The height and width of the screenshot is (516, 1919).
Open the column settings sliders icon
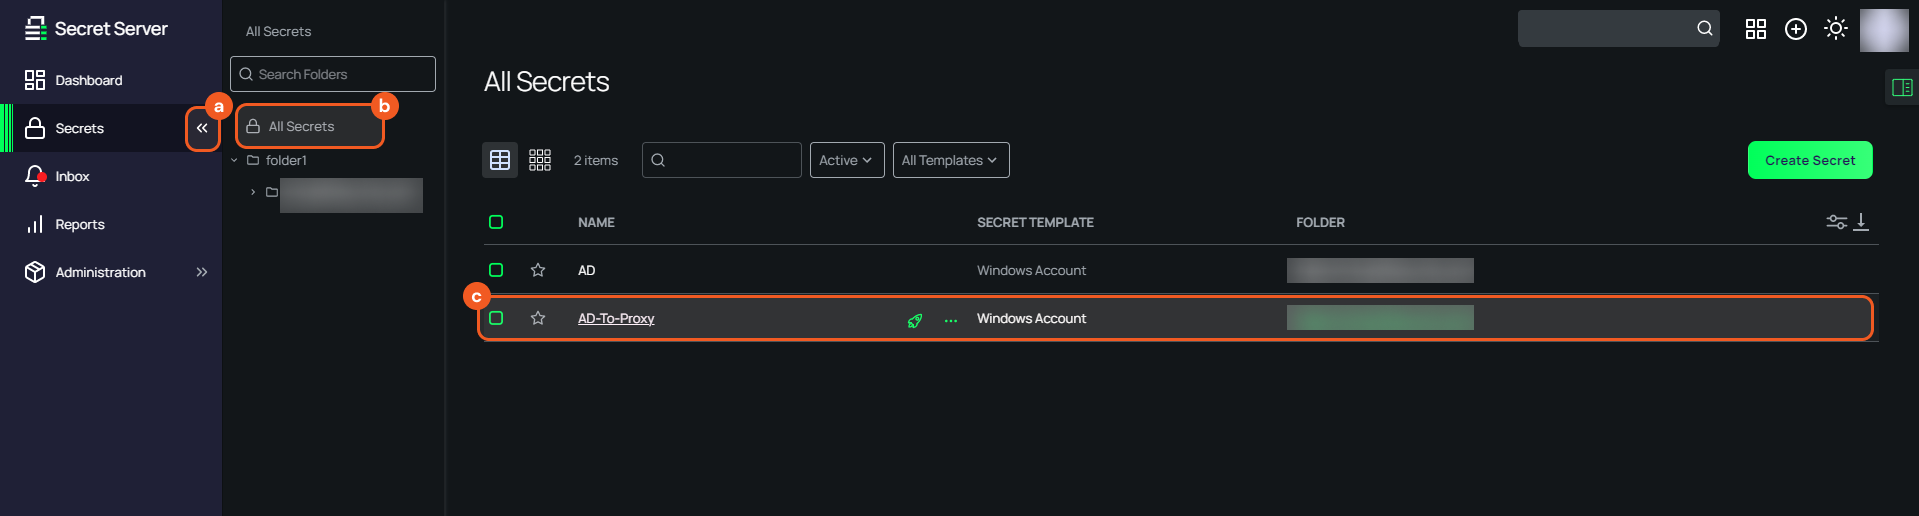coord(1836,222)
